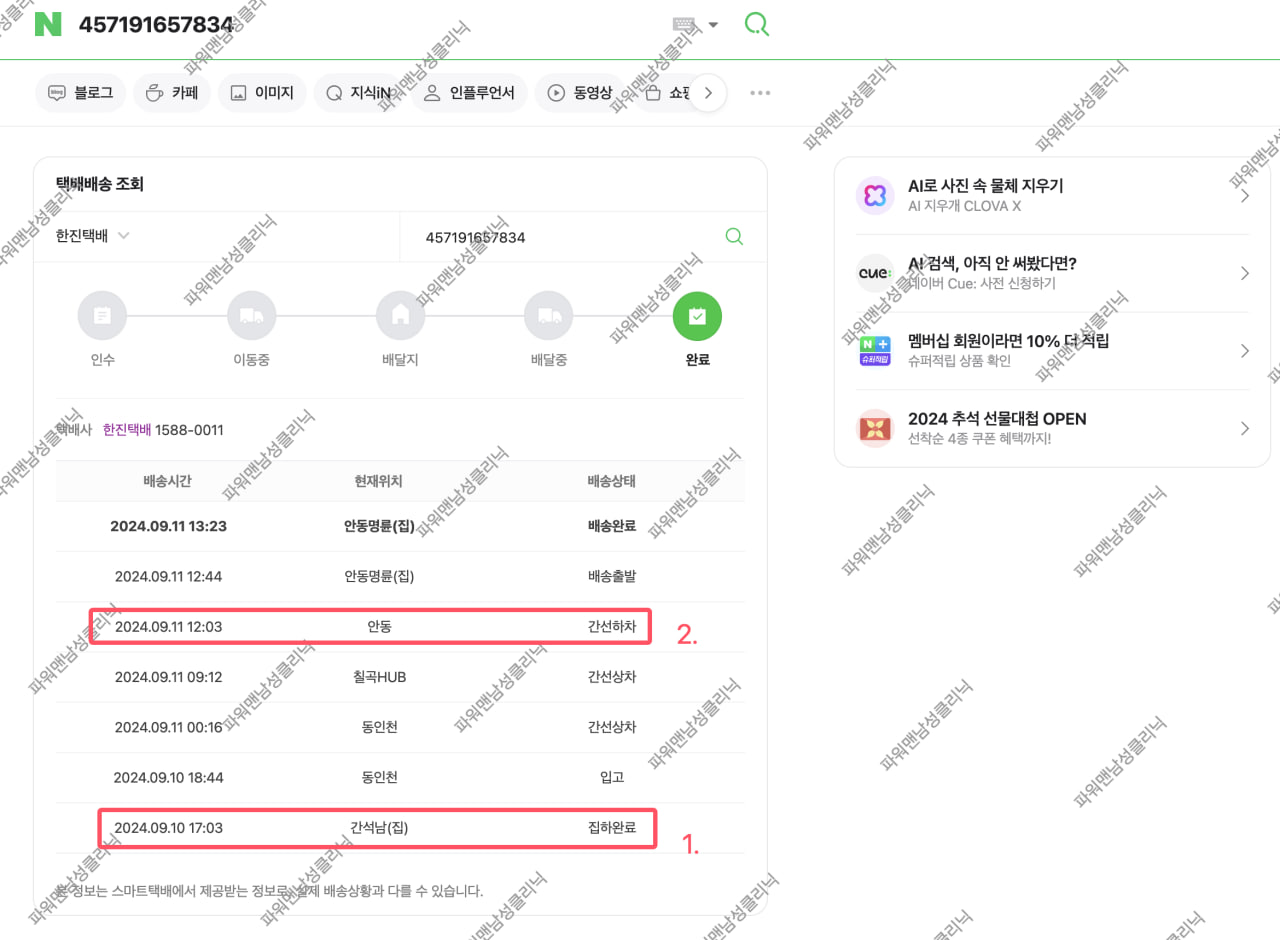The image size is (1280, 940).
Task: Click the 인수 step icon
Action: [102, 316]
